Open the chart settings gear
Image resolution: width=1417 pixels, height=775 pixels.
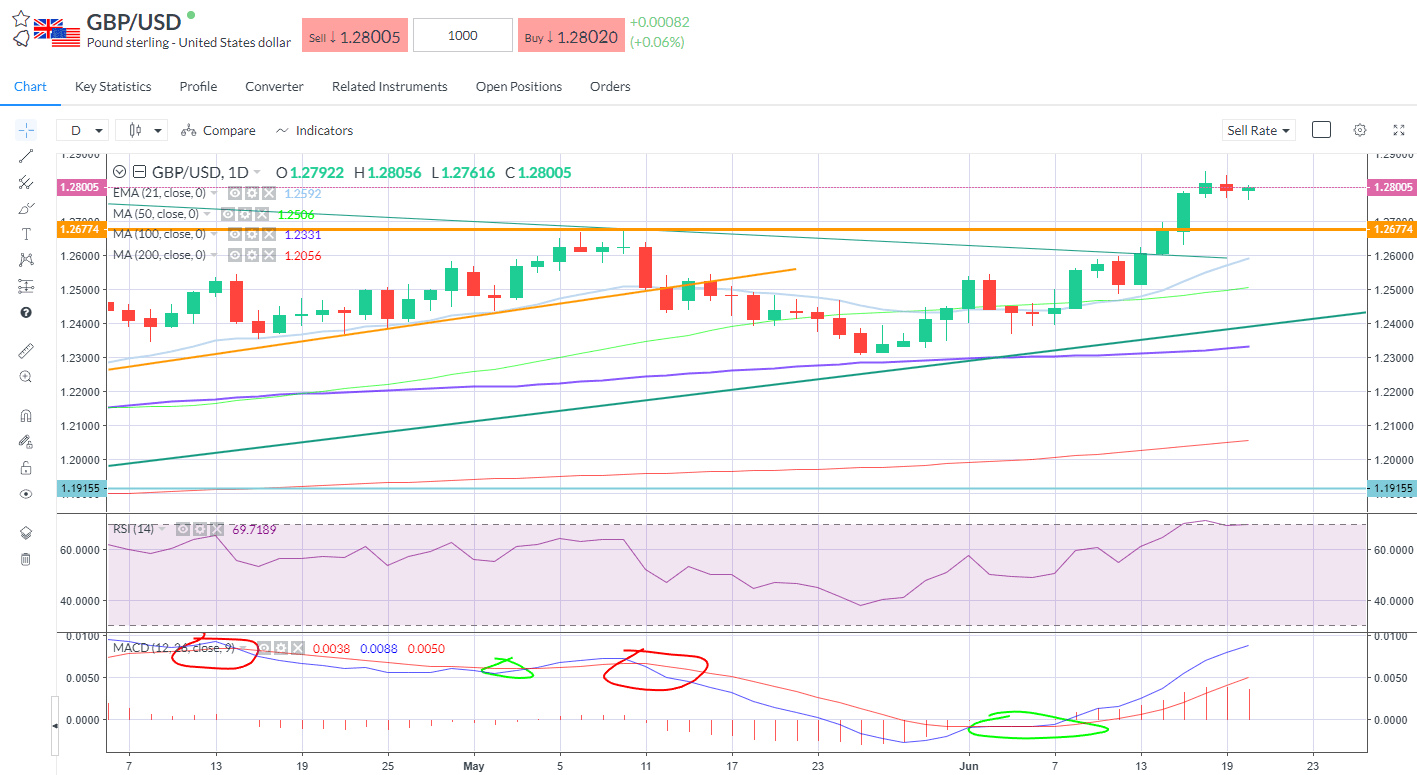pyautogui.click(x=1360, y=130)
